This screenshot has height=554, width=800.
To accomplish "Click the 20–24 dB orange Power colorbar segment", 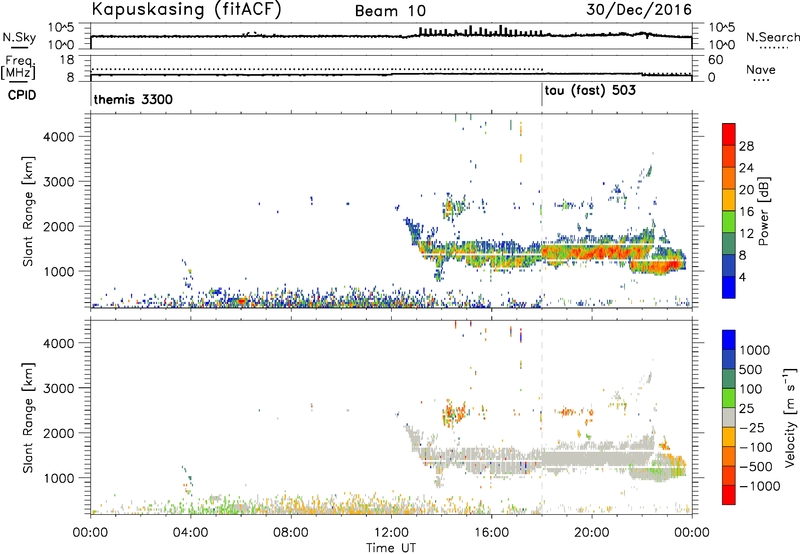I will [x=729, y=178].
